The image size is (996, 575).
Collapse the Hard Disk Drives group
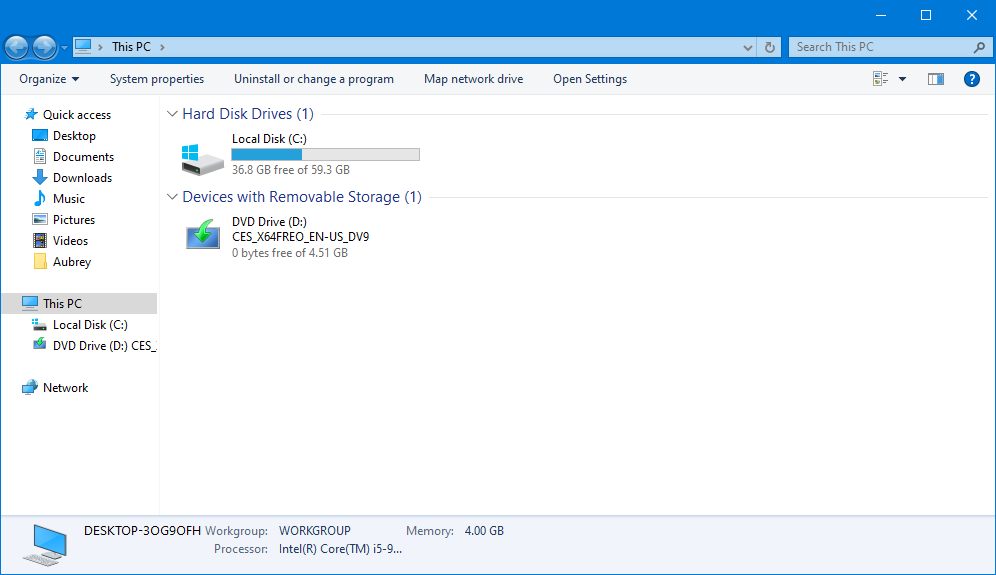pyautogui.click(x=172, y=114)
